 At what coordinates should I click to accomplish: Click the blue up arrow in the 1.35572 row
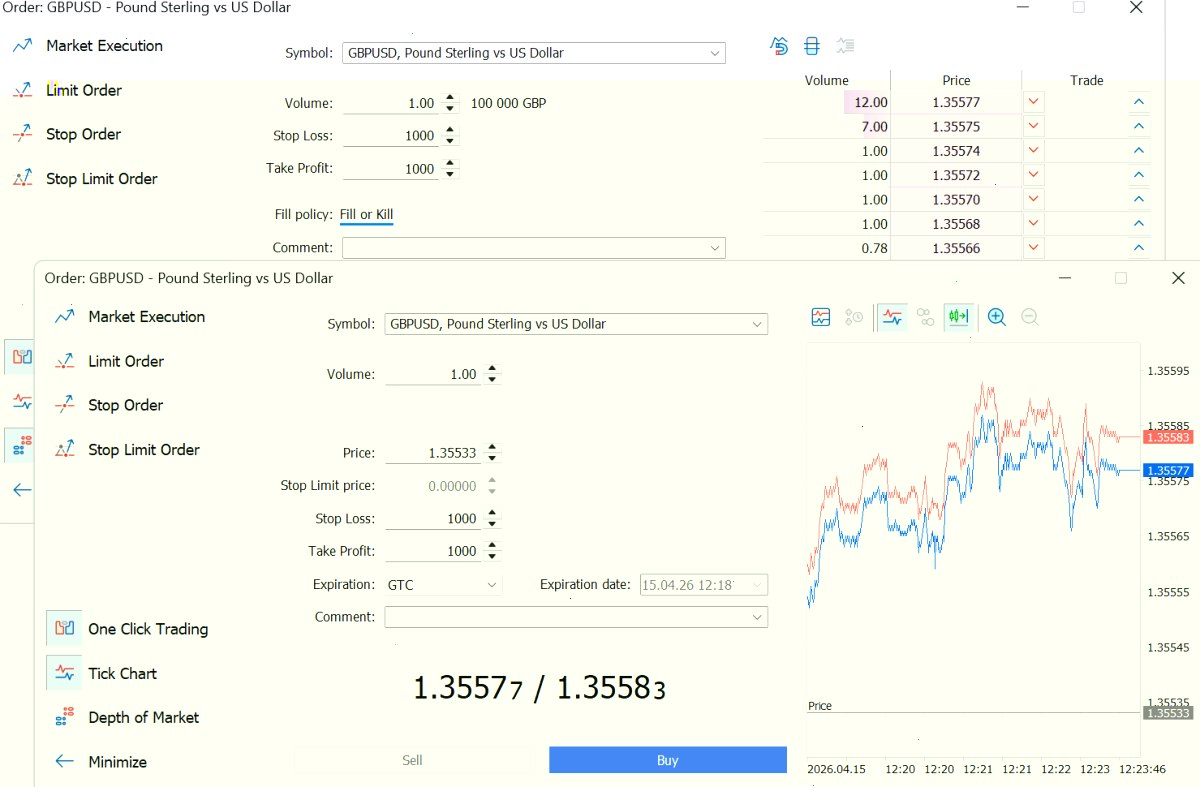click(1138, 175)
